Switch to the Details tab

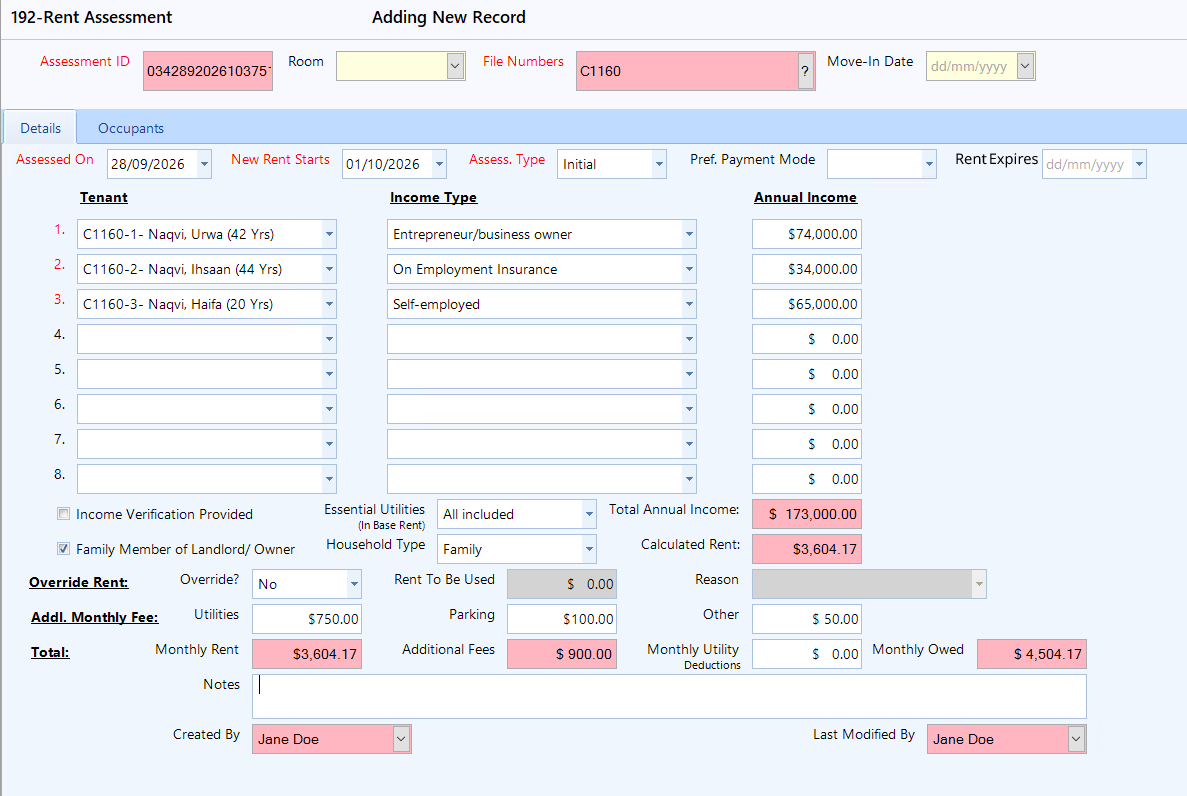40,128
